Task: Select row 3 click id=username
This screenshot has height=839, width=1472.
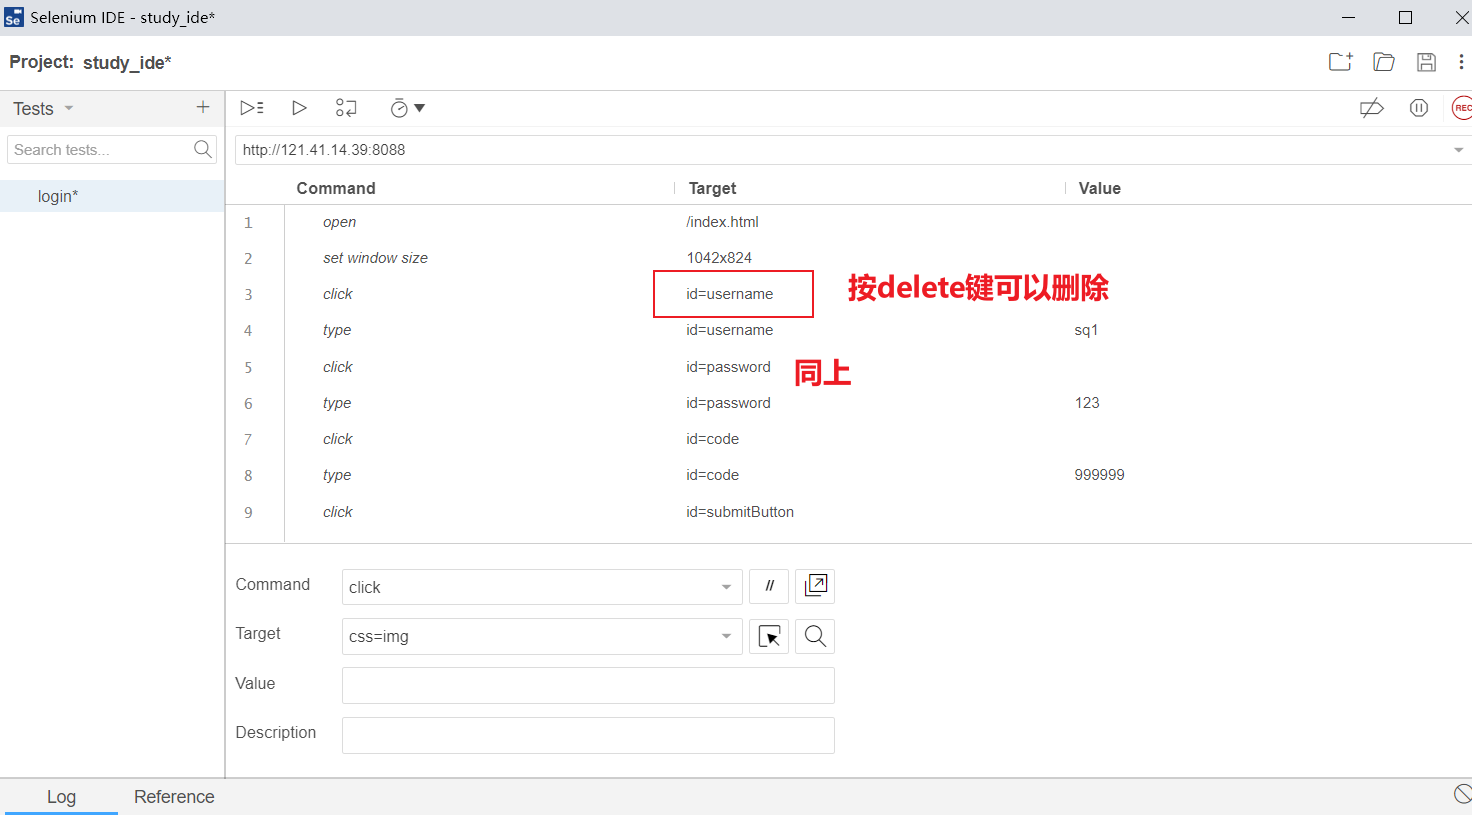Action: (x=848, y=294)
